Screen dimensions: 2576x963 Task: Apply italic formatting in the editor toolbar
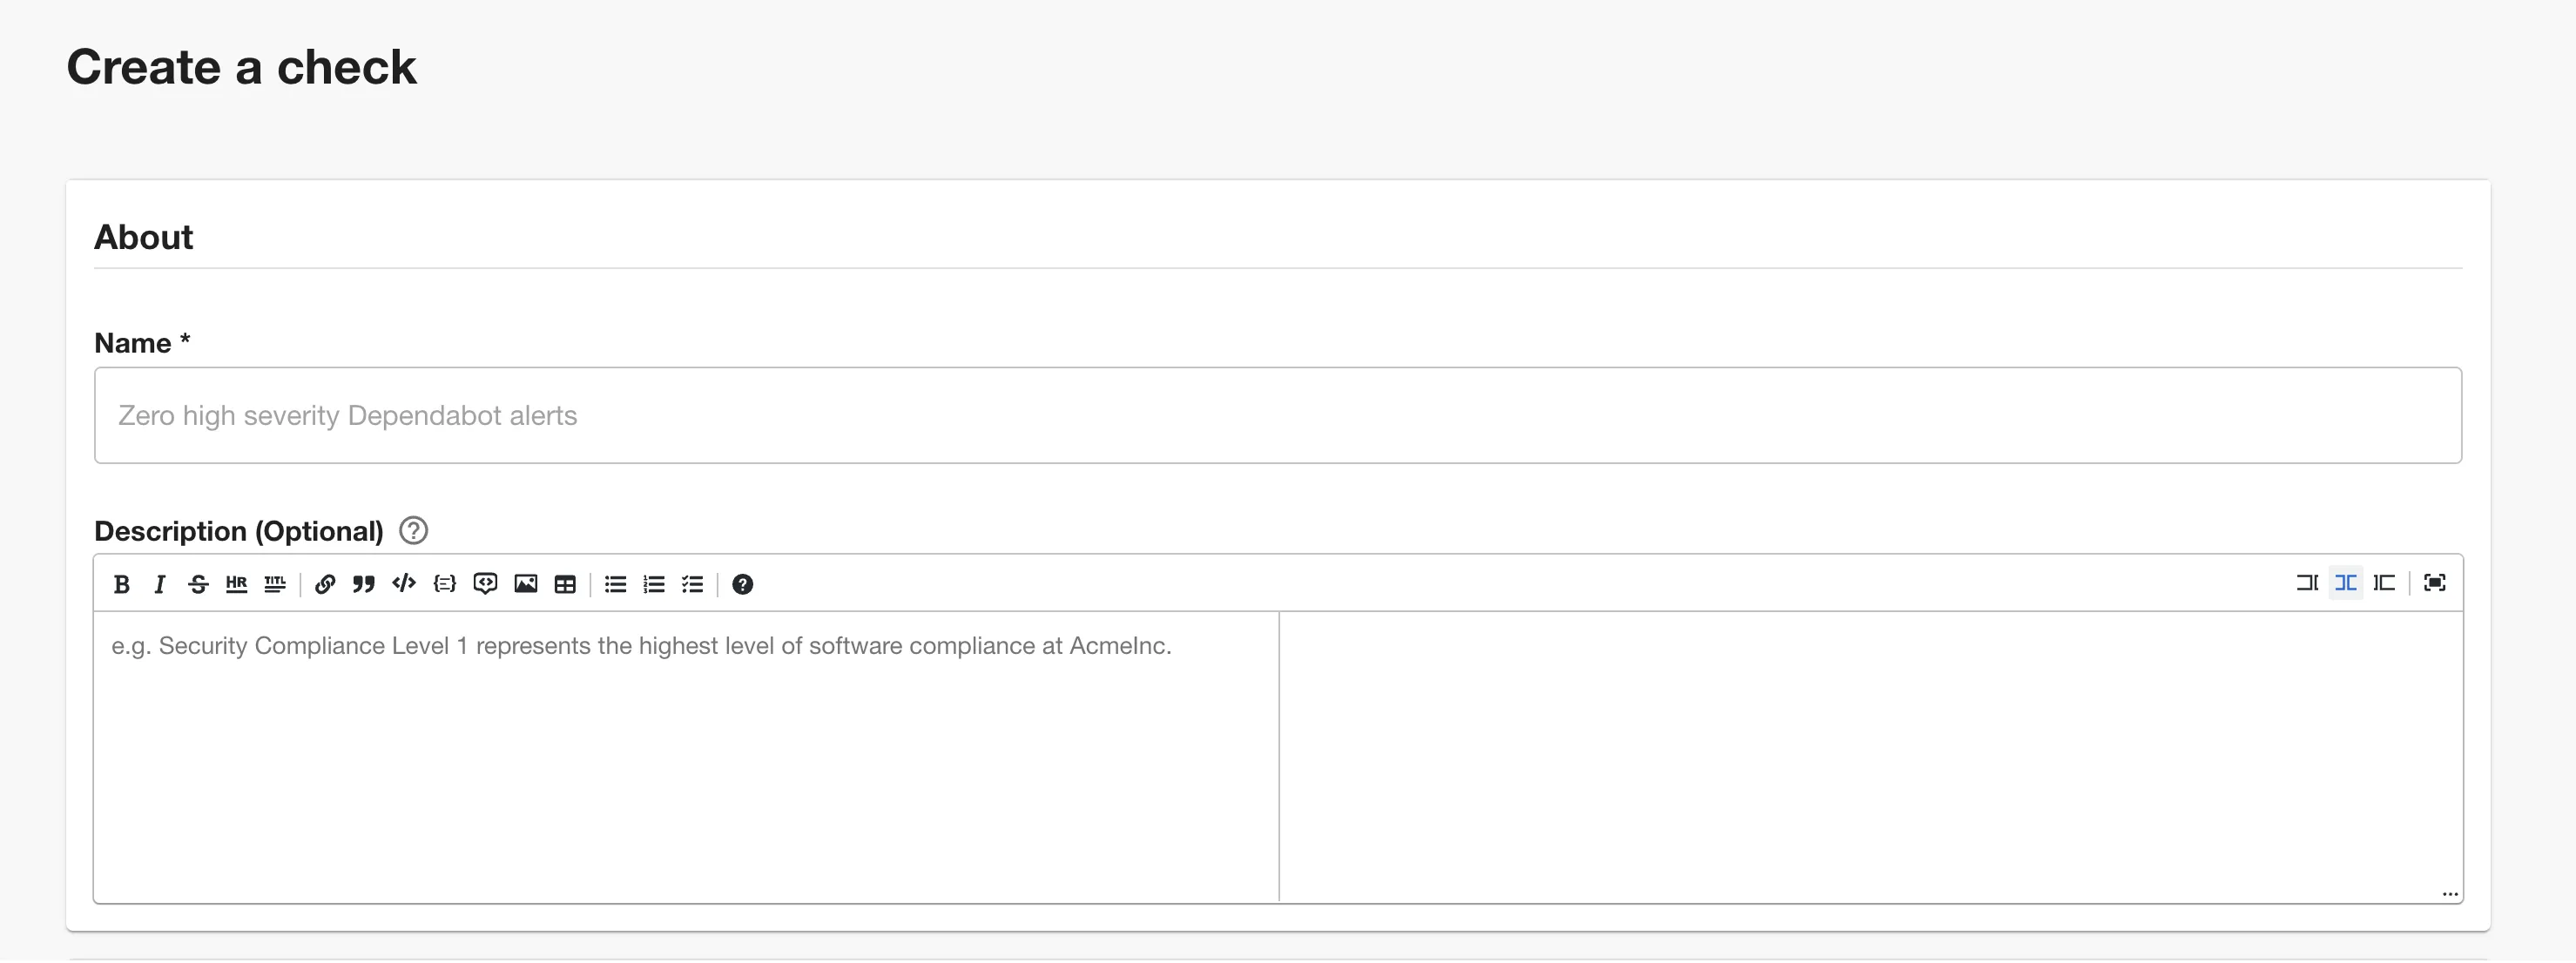coord(159,584)
